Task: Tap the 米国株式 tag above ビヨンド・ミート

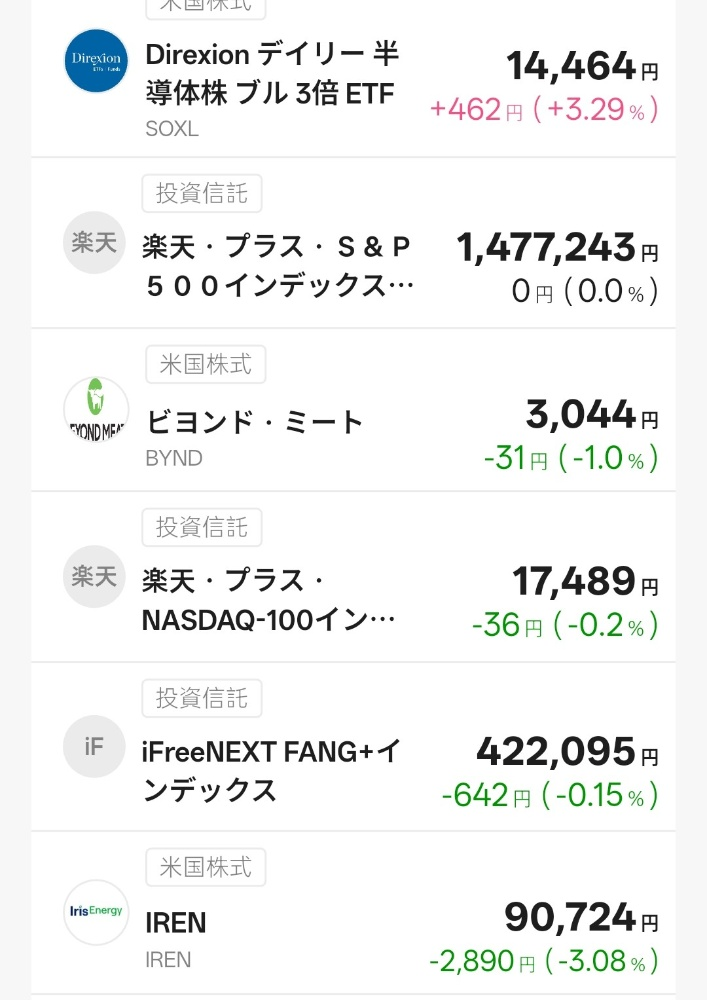Action: click(206, 363)
